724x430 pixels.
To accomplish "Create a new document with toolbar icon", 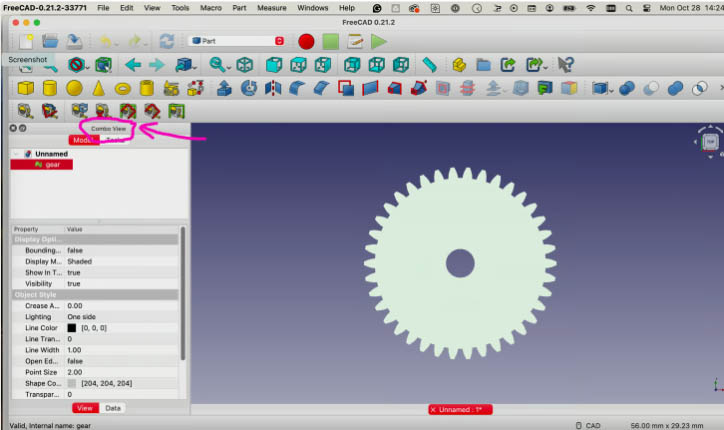I will tap(26, 42).
